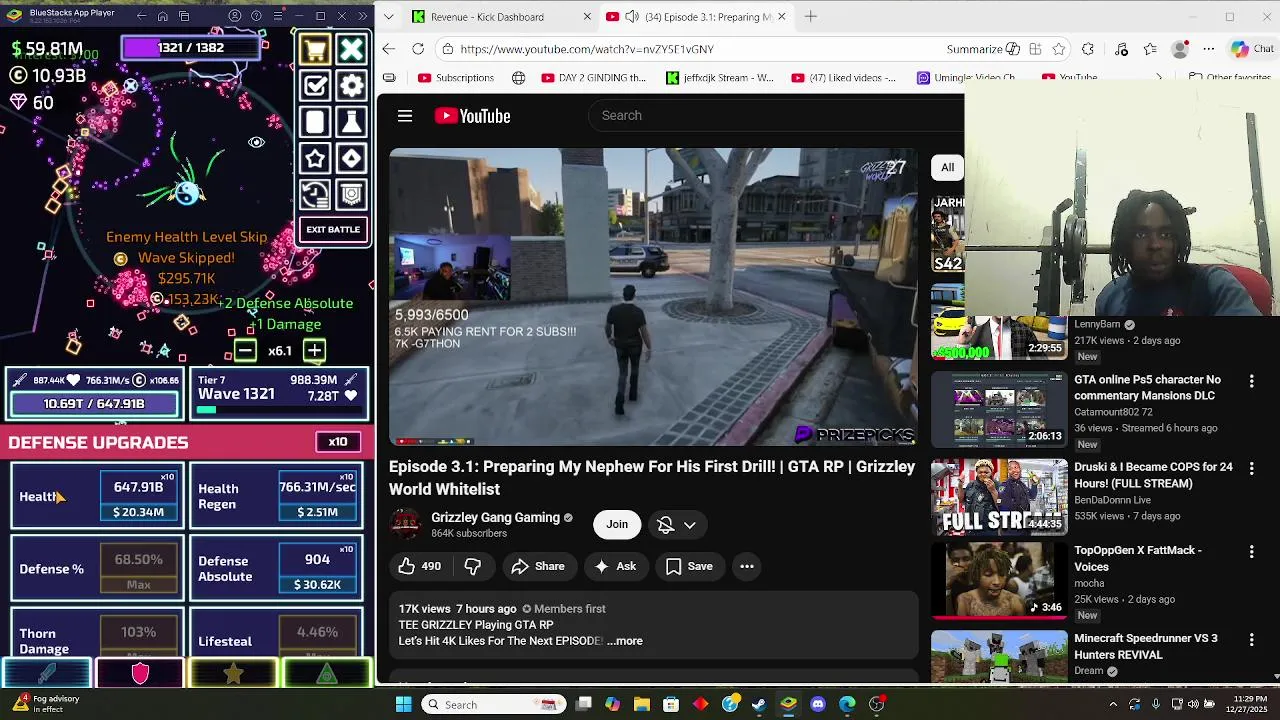Open the banner shield icon in game
The image size is (1280, 720).
coord(351,194)
